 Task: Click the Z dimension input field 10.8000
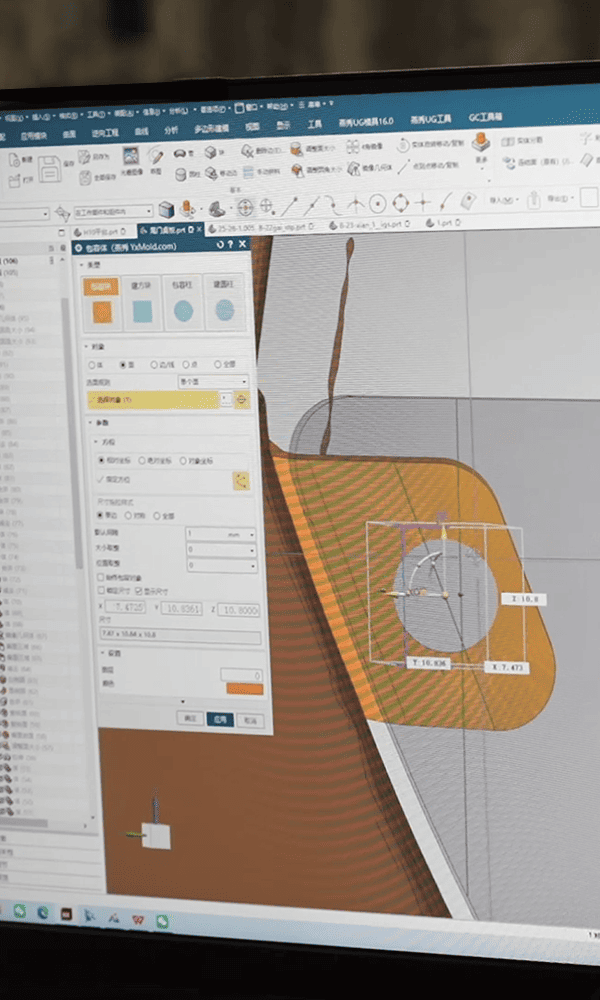(x=238, y=610)
